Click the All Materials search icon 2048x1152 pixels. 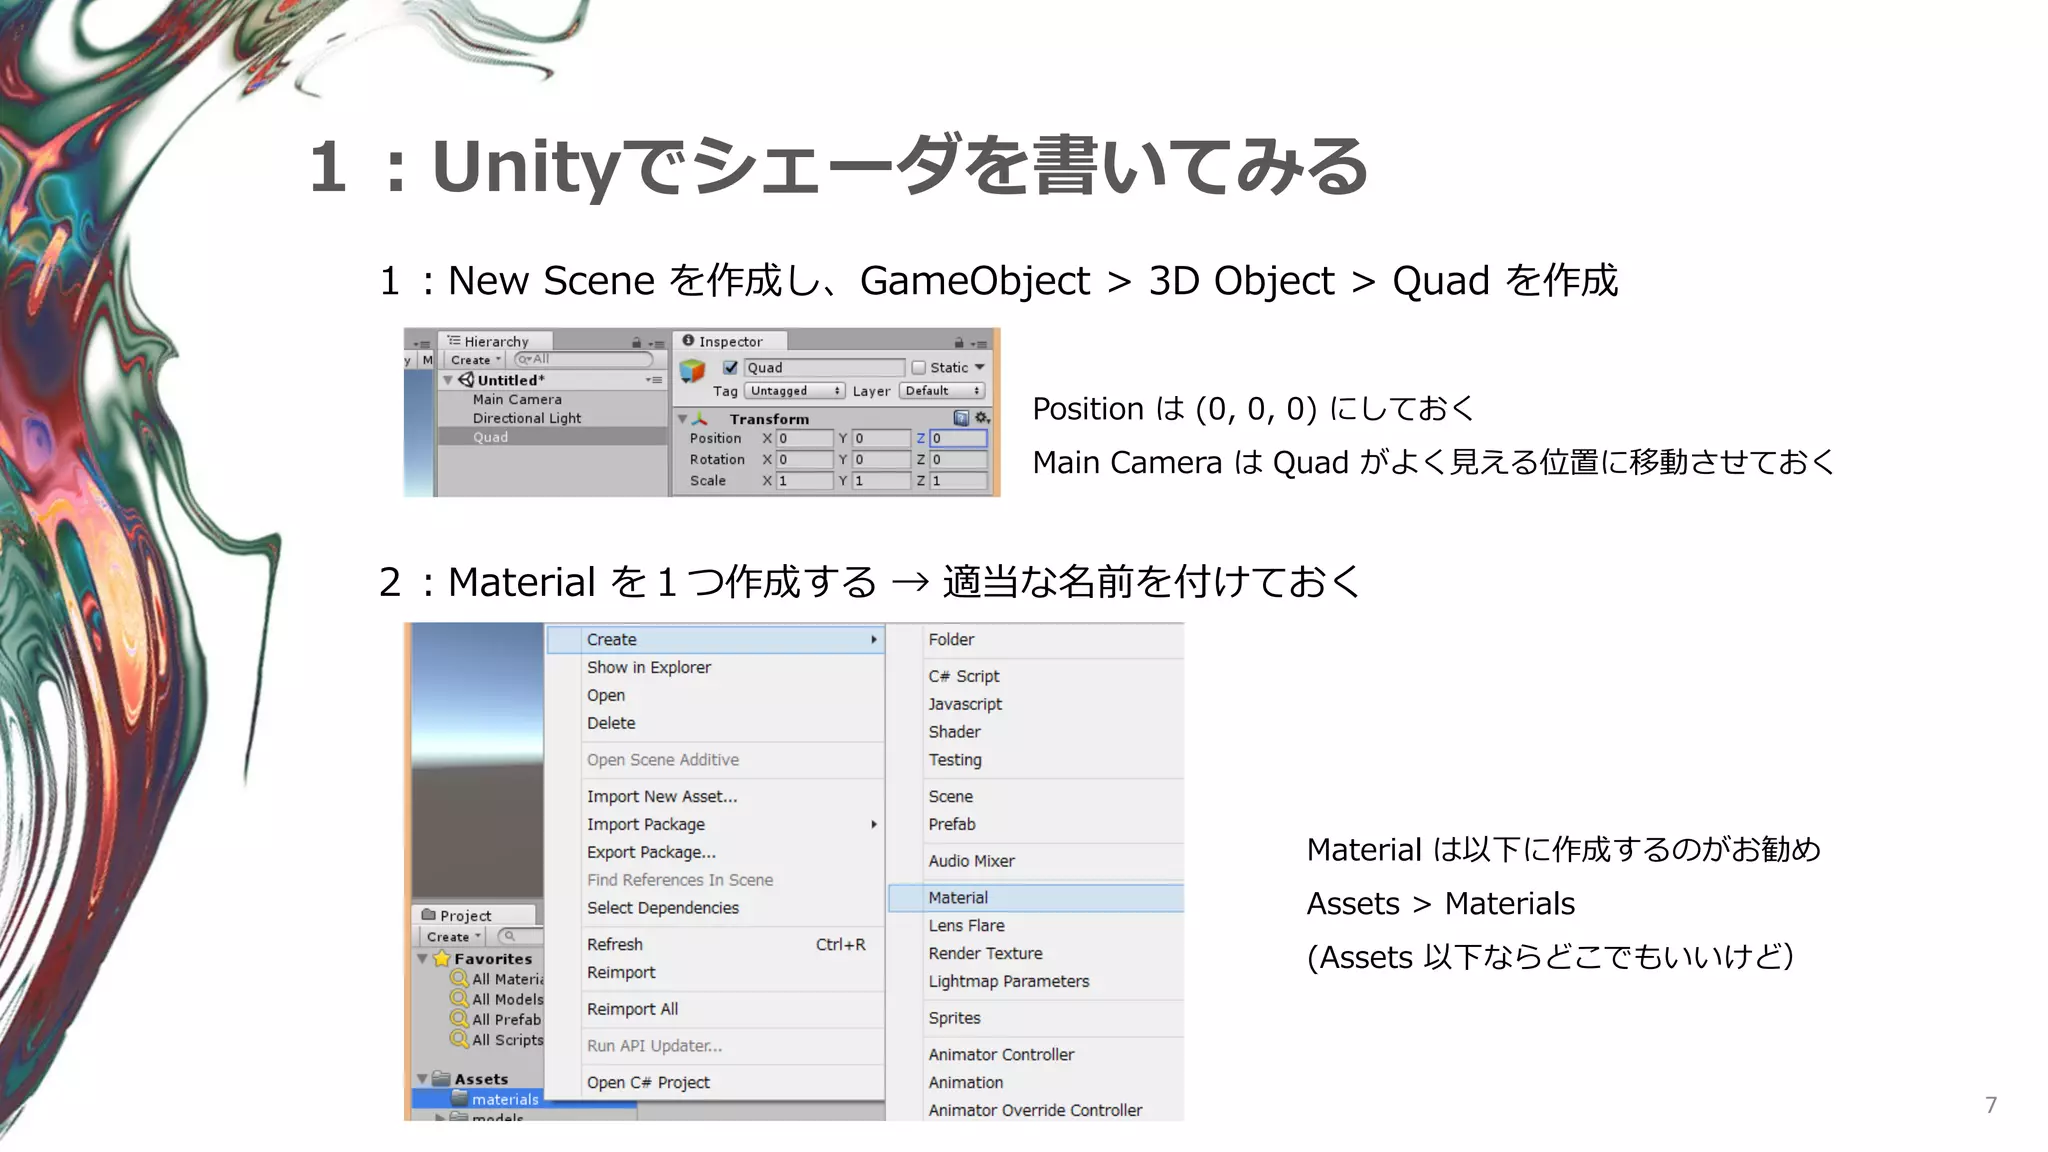click(x=459, y=978)
